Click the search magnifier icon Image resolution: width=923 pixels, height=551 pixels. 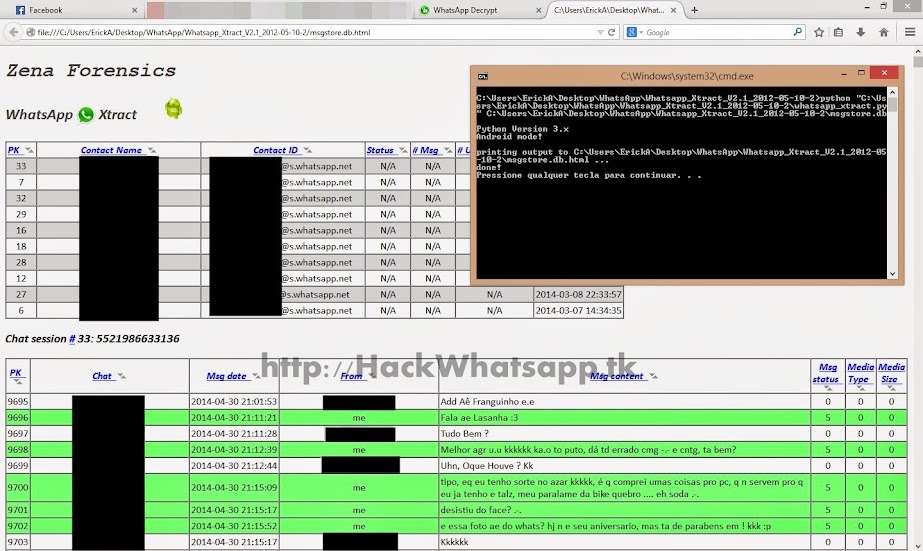click(x=798, y=32)
